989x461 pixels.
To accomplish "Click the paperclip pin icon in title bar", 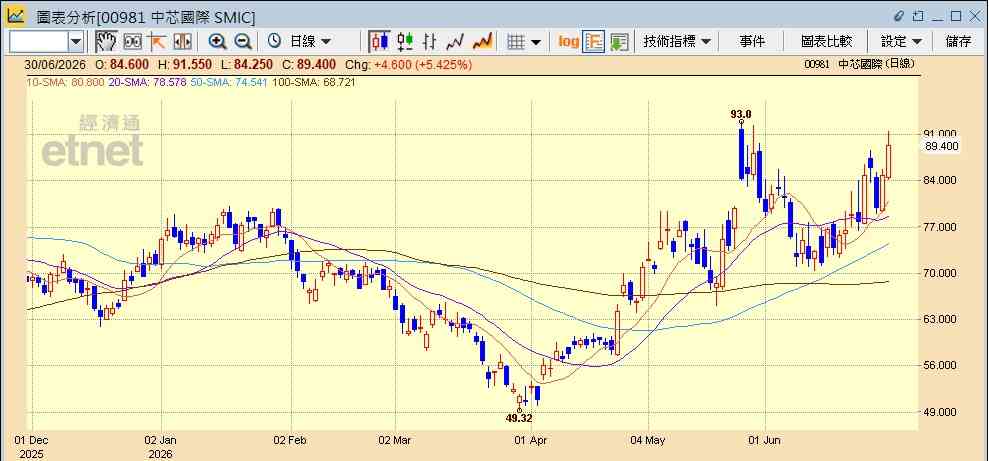I will pos(899,16).
